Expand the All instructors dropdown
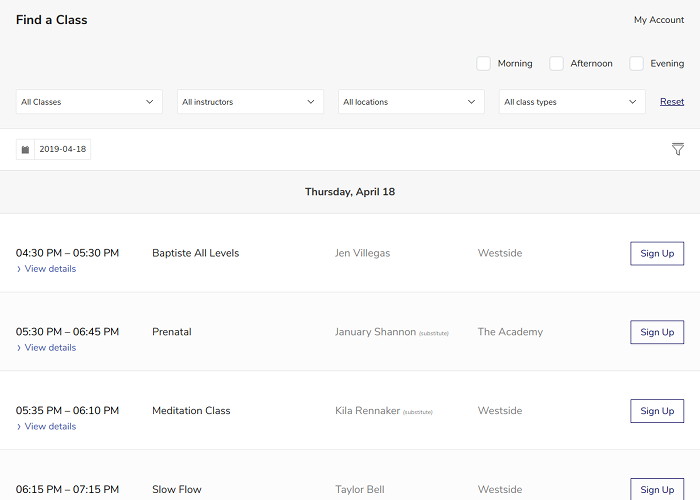Screen dimensions: 700x500 250,102
